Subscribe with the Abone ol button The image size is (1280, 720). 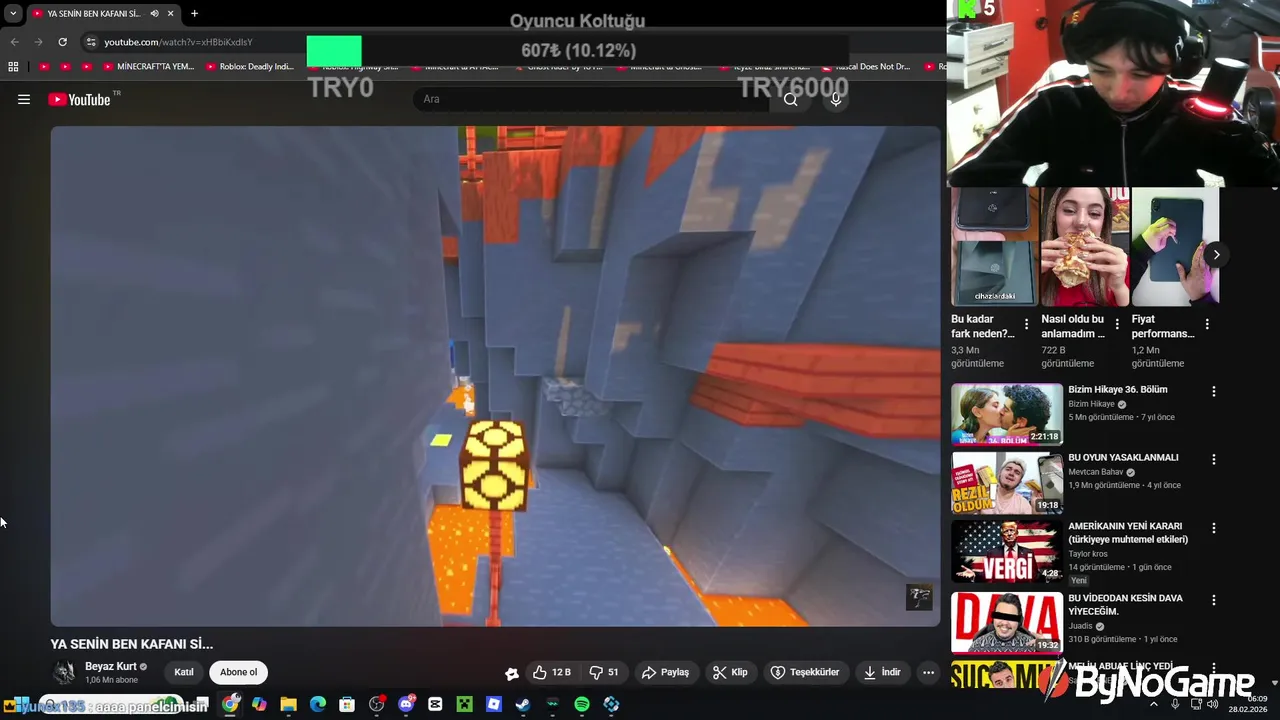tap(239, 672)
